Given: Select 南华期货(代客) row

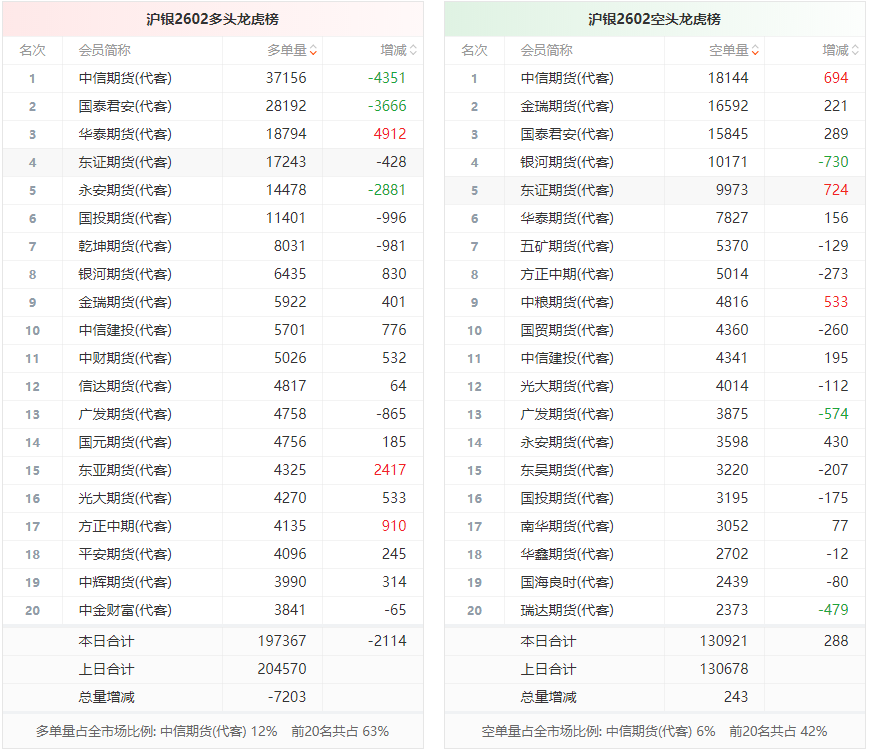Looking at the screenshot, I should (x=655, y=526).
